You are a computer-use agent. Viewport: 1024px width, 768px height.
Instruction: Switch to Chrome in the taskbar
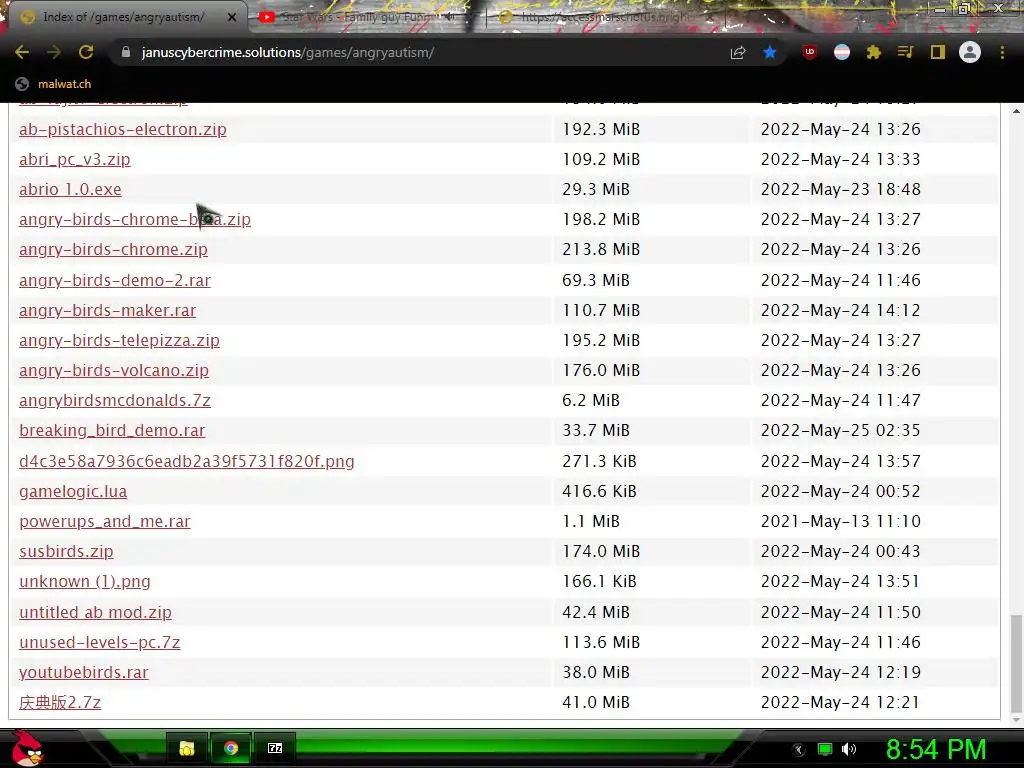231,748
